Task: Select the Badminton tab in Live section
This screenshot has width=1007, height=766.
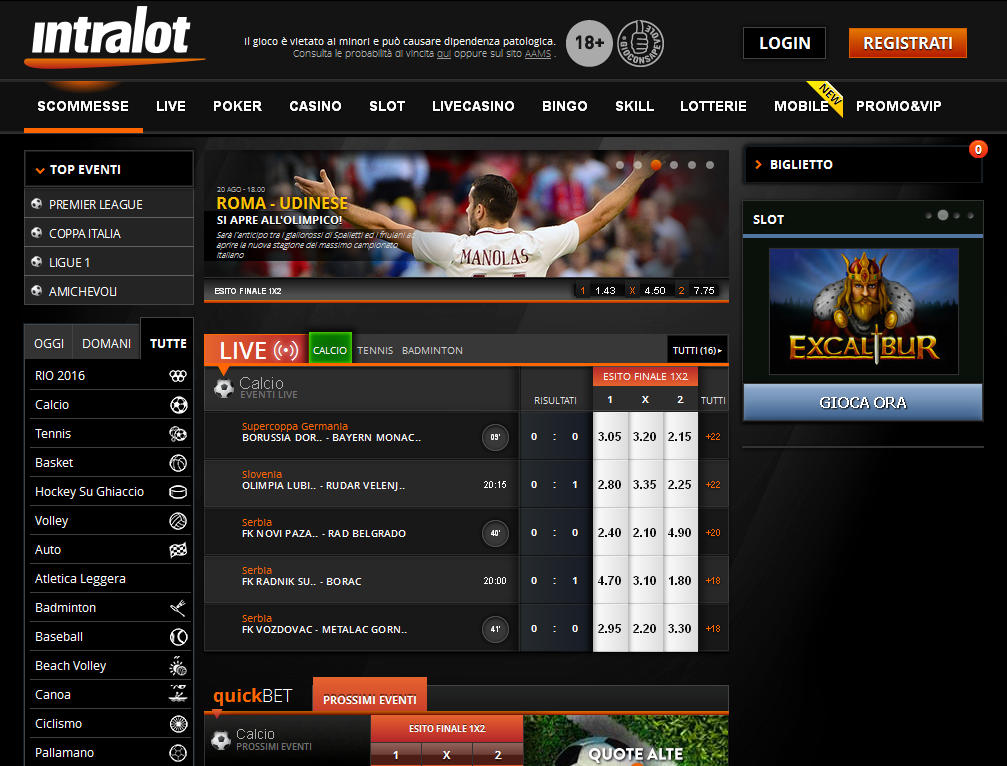Action: coord(432,351)
